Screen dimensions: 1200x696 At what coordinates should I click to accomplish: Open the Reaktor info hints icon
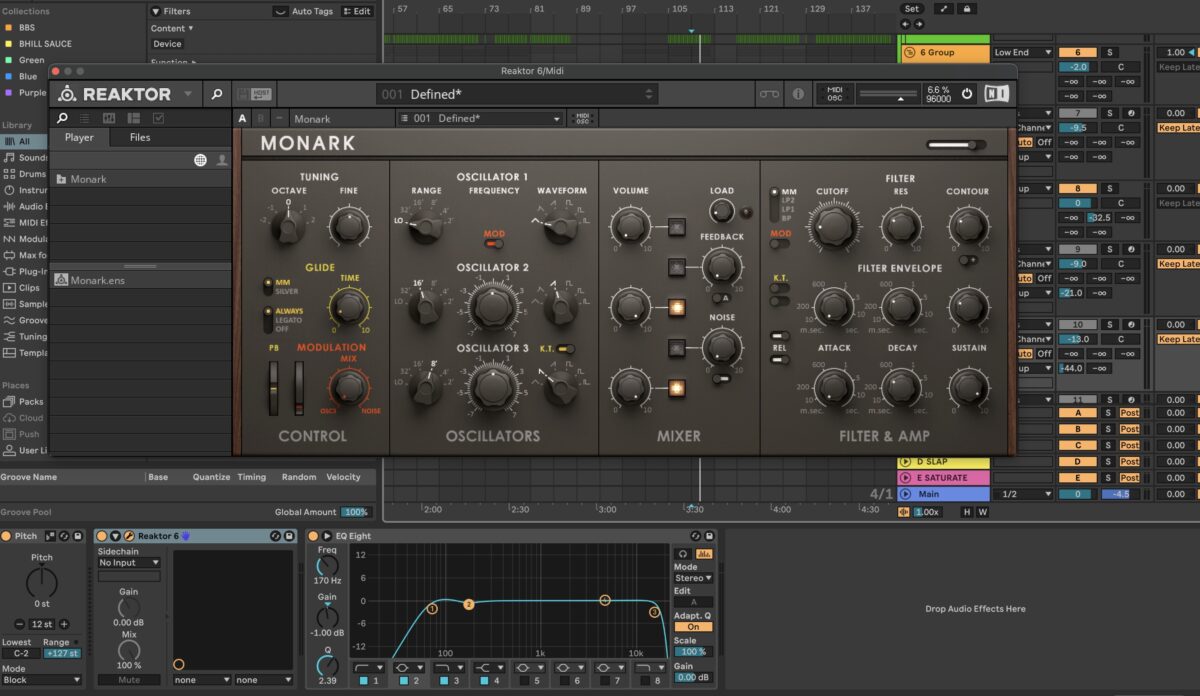(x=798, y=94)
